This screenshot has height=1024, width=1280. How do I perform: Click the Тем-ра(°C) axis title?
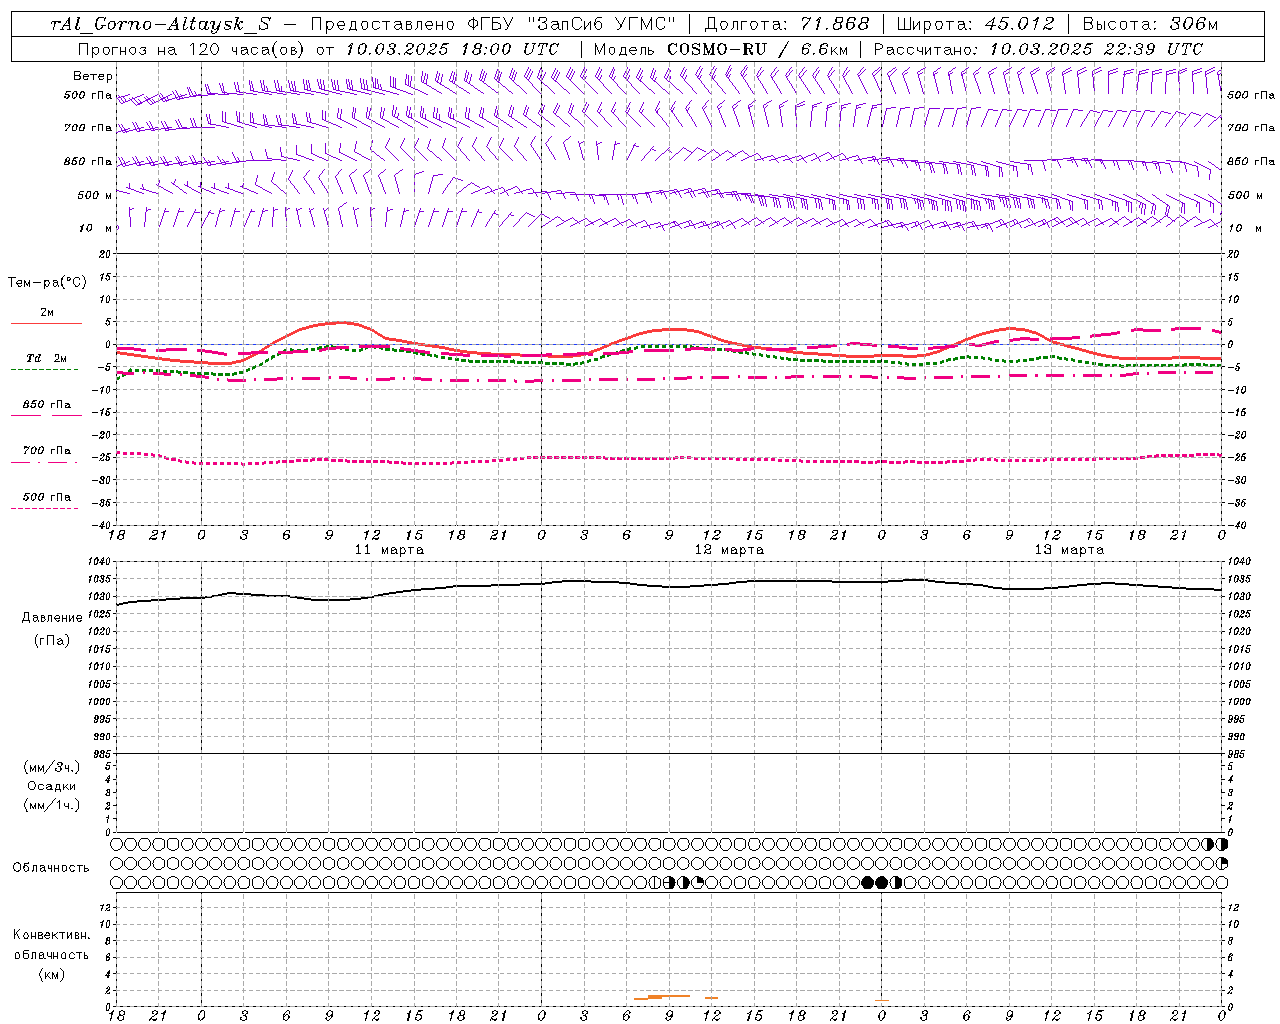[x=47, y=283]
